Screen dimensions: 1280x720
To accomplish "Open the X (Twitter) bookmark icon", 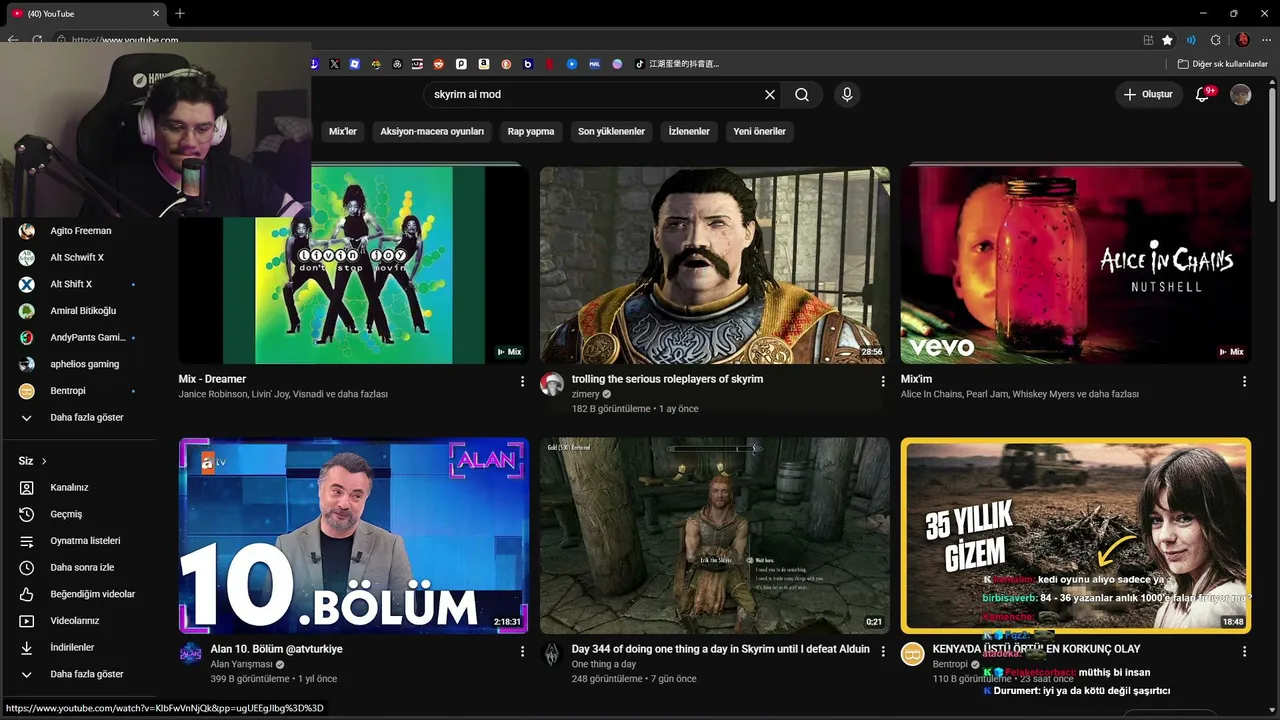I will (334, 64).
